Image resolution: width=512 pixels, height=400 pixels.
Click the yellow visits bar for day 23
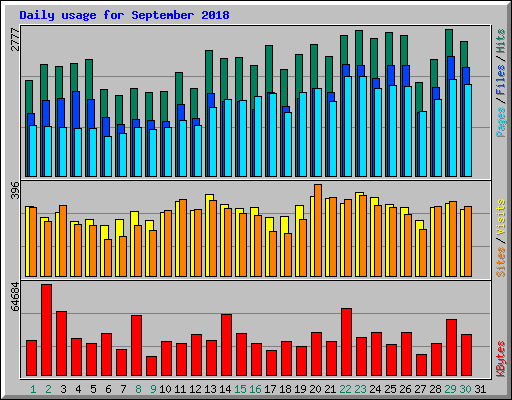pos(358,234)
